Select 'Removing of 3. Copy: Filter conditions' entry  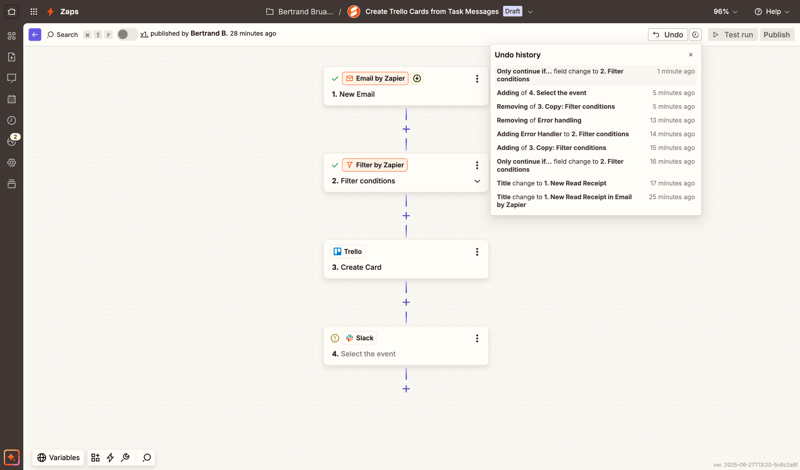pos(595,107)
